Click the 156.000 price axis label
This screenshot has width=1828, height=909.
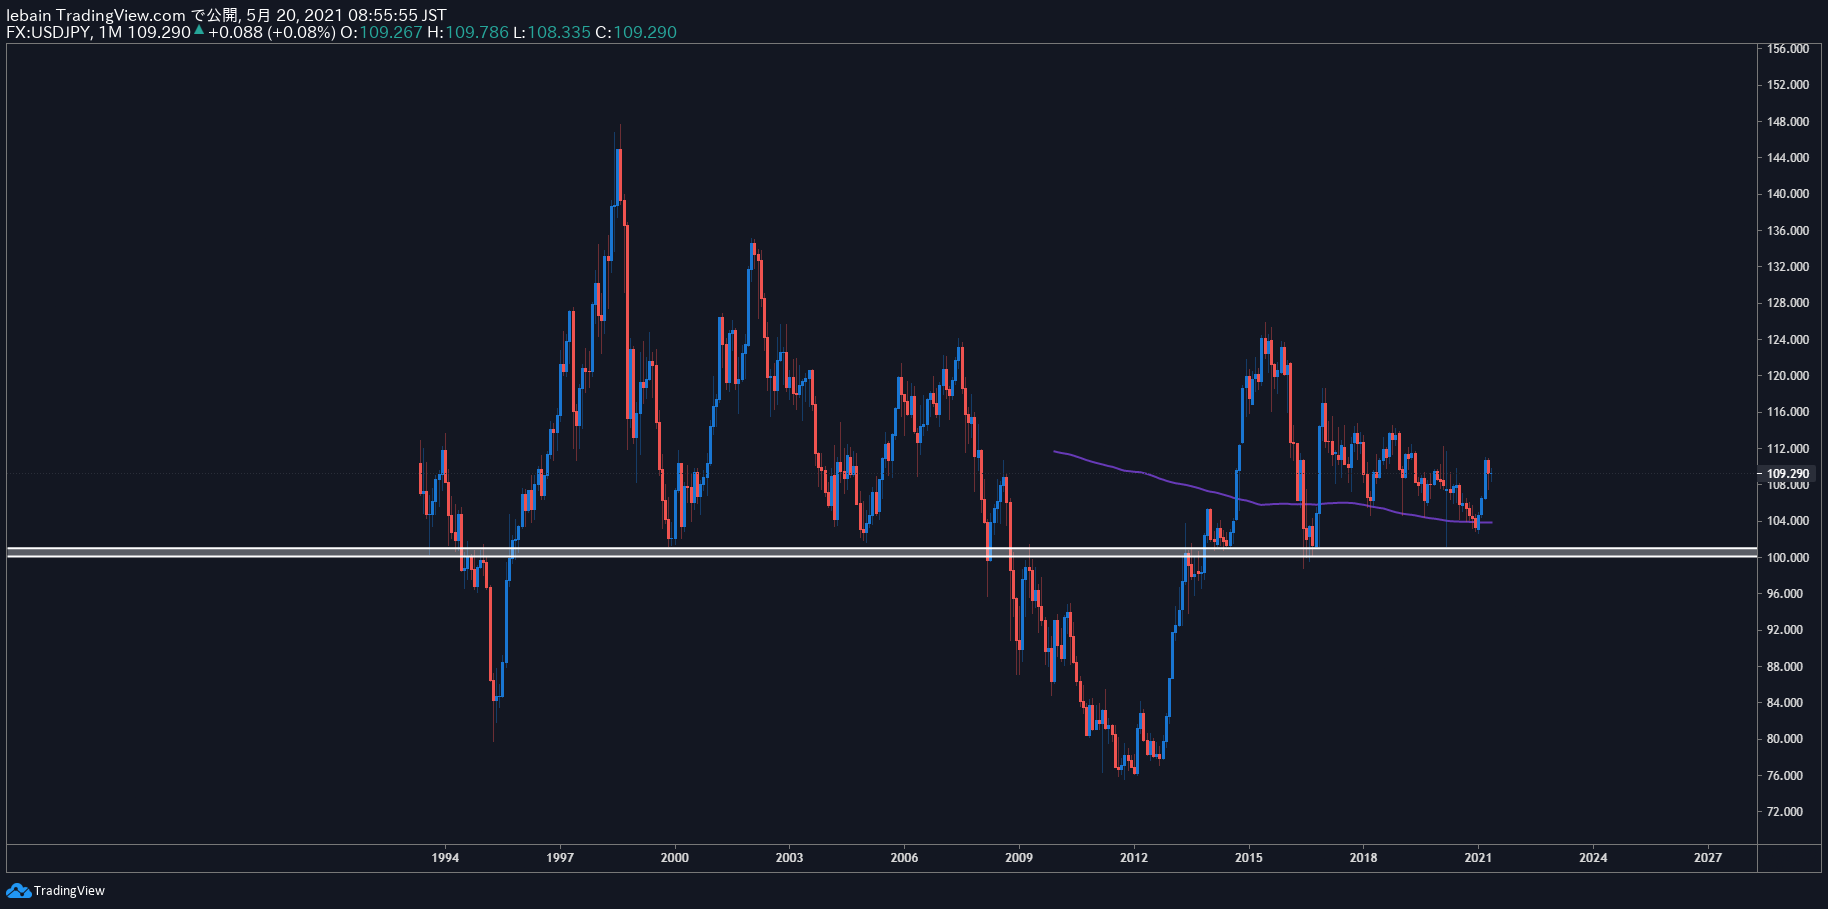(1788, 48)
